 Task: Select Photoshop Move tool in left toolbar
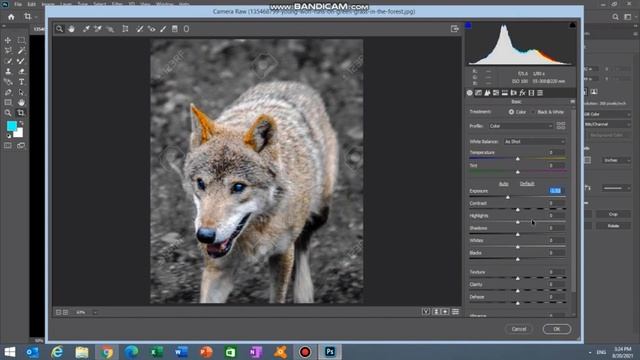(x=8, y=40)
